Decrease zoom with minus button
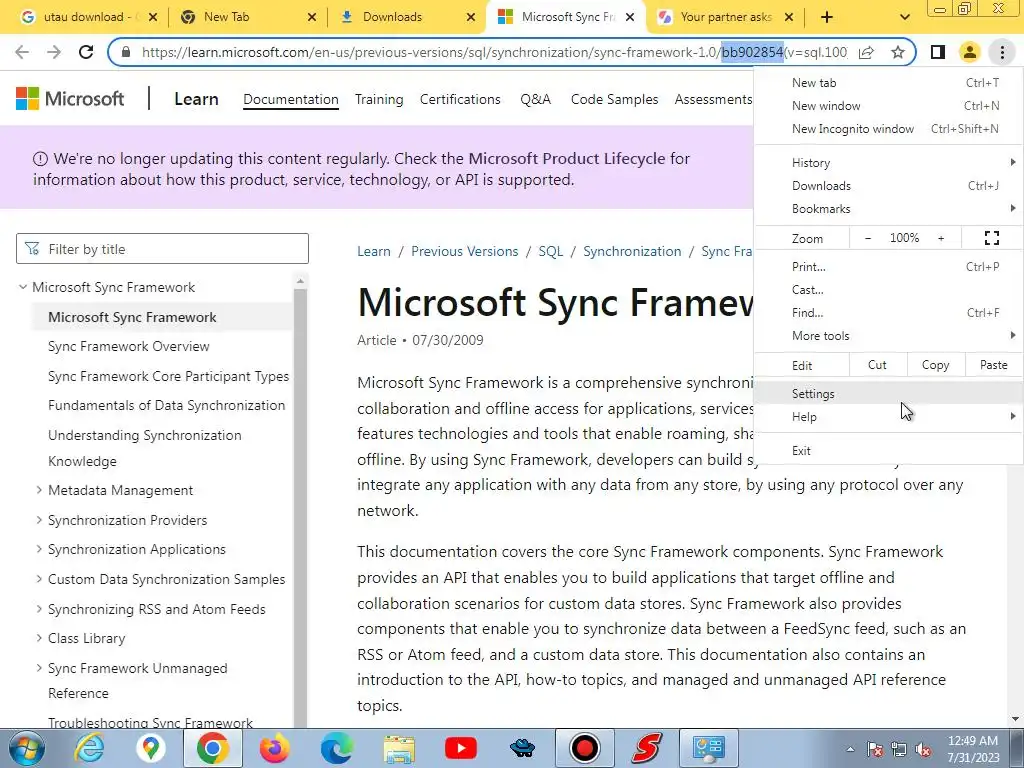The image size is (1024, 768). click(x=868, y=238)
